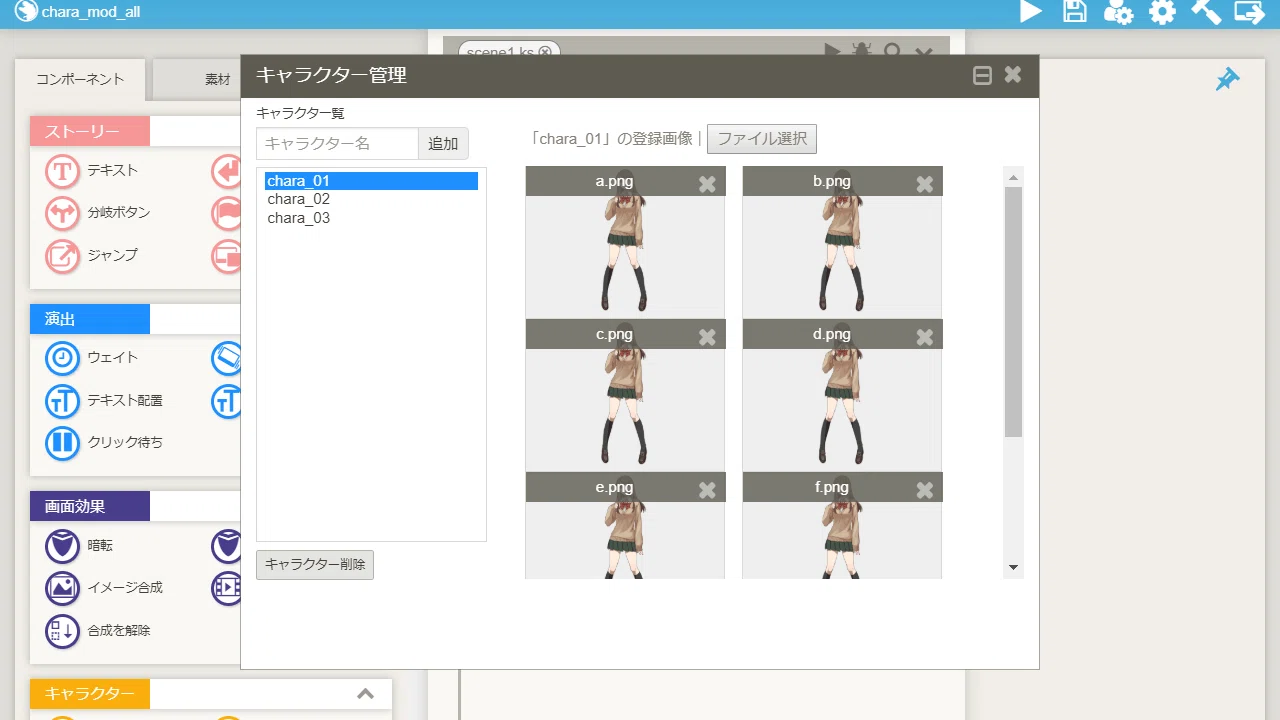Image resolution: width=1280 pixels, height=720 pixels.
Task: Minimize the キャラクター管理 dialog
Action: [982, 75]
